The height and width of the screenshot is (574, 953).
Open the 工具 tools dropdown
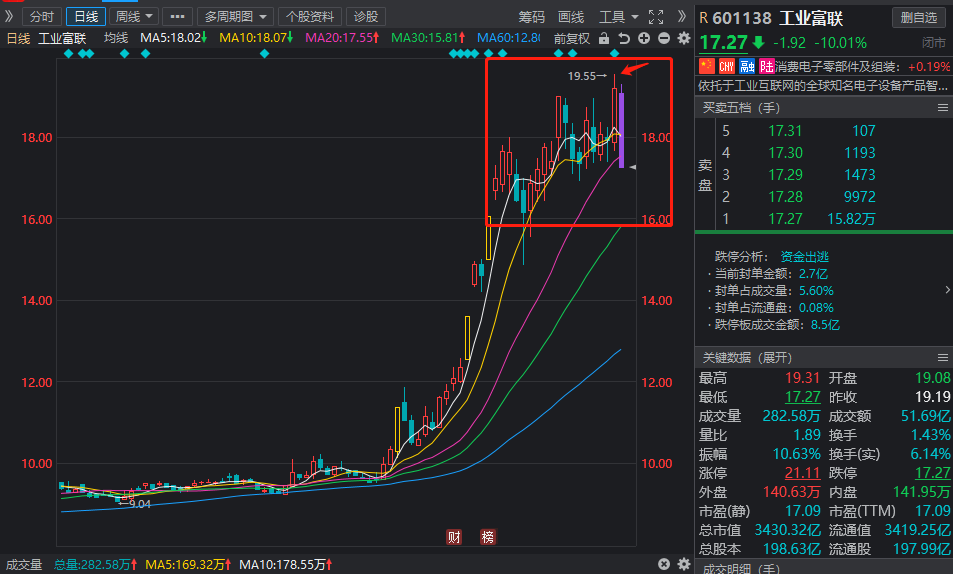[618, 16]
